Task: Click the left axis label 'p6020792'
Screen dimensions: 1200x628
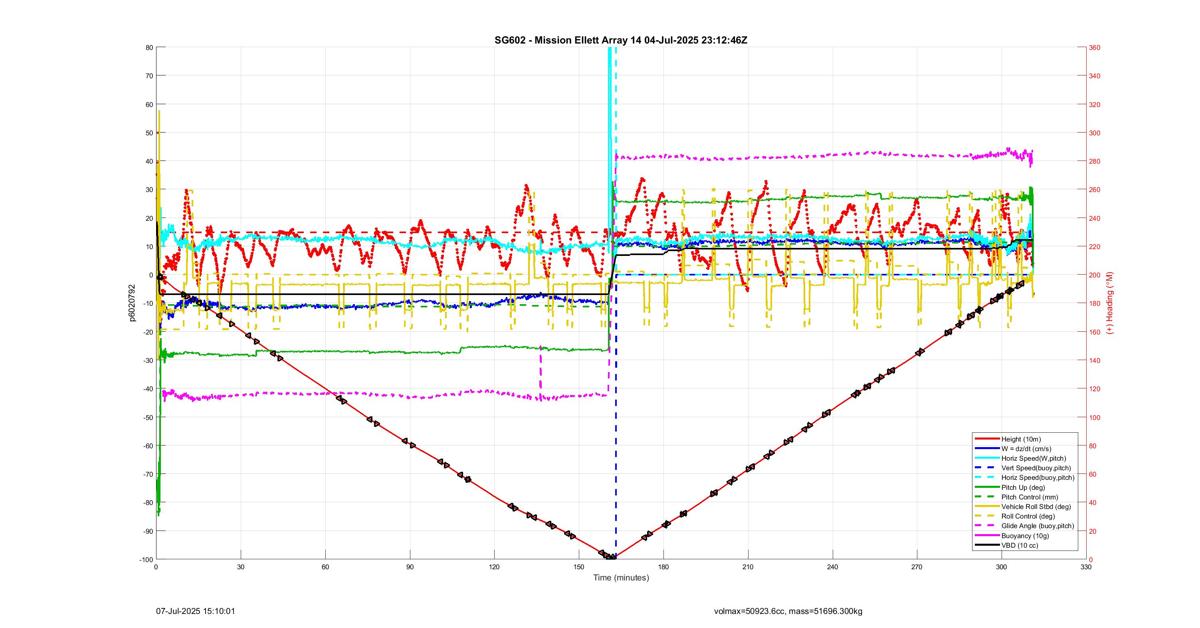Action: (x=132, y=303)
